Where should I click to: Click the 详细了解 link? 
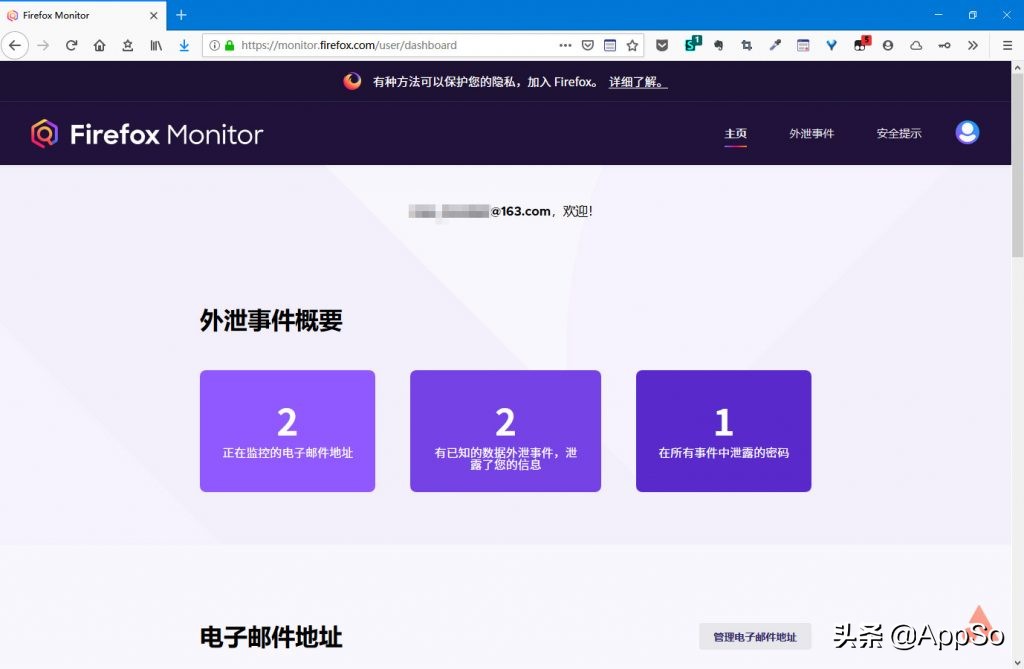click(635, 82)
